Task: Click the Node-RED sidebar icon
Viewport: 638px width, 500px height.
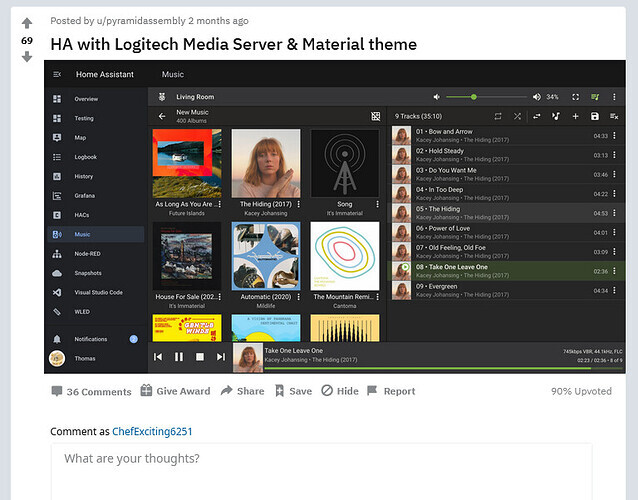Action: [57, 254]
